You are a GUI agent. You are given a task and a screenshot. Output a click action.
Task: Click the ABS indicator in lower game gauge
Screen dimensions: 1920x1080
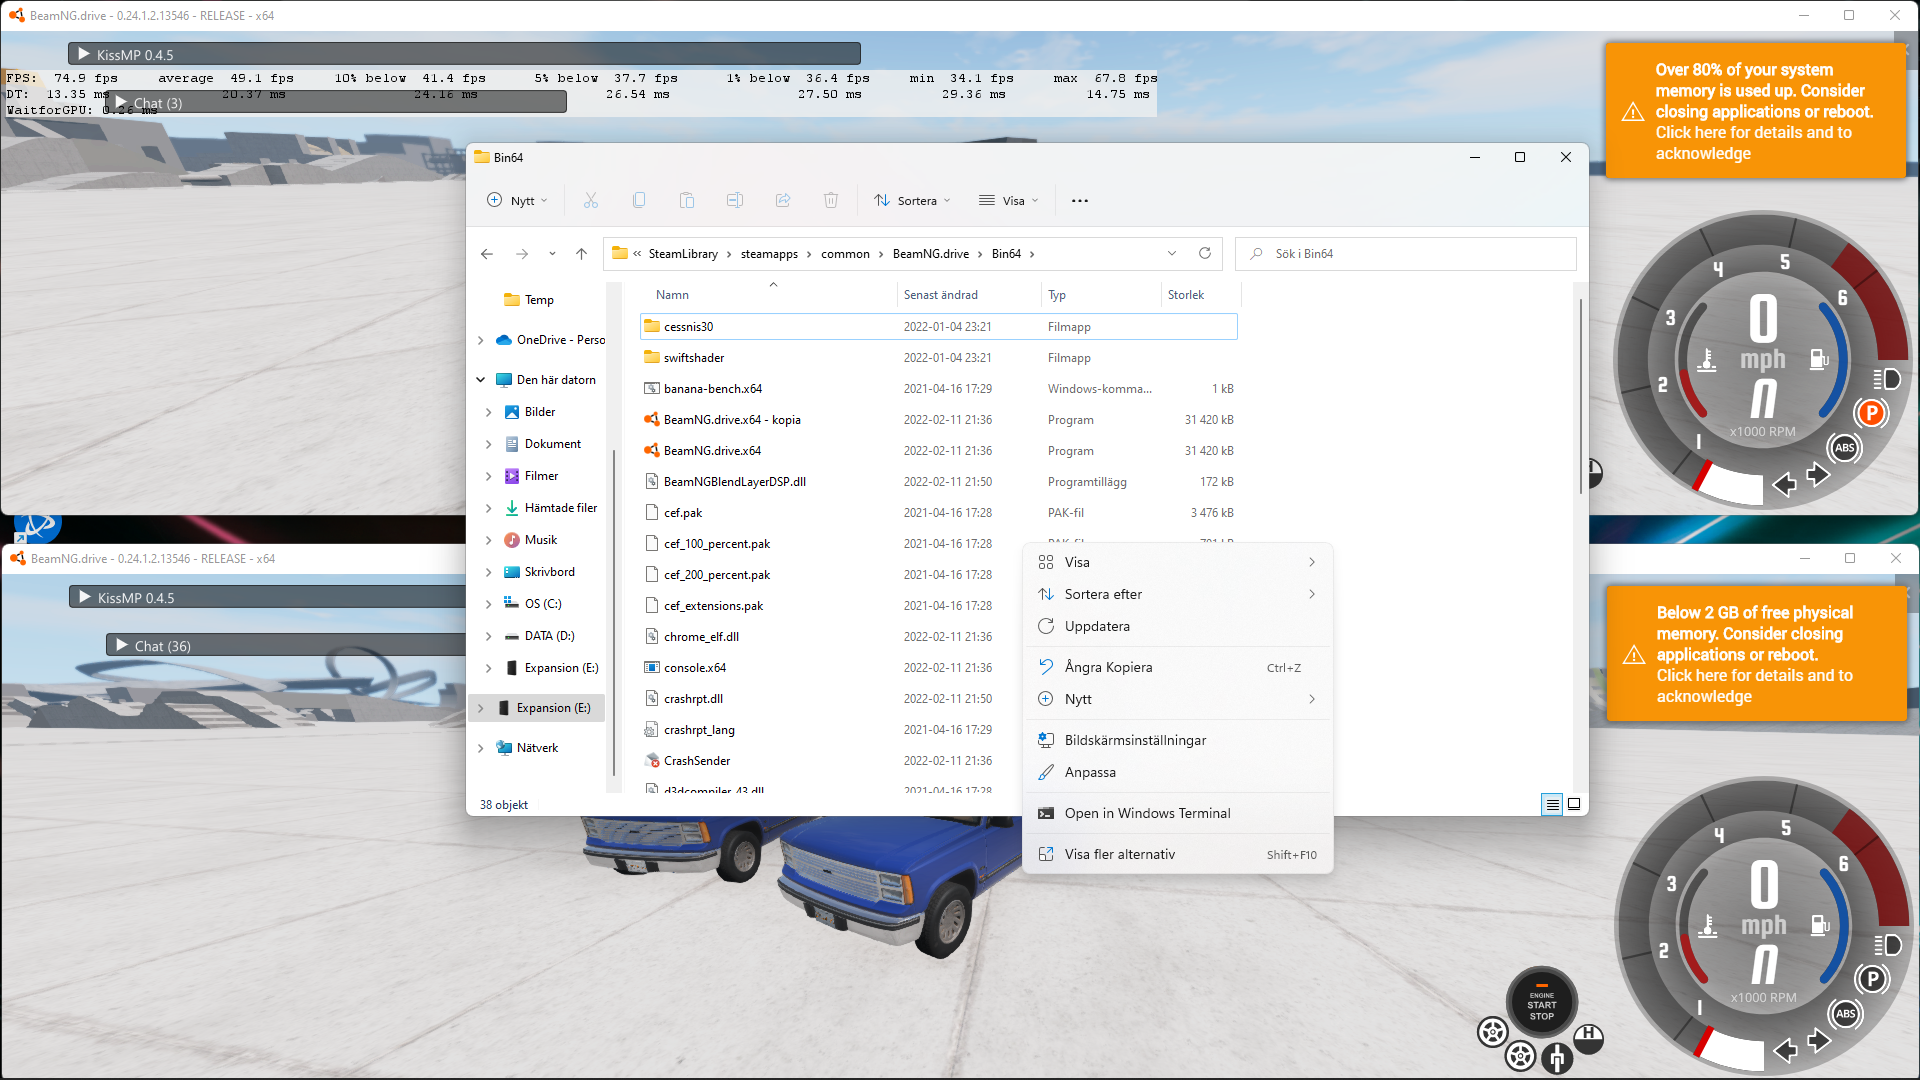(x=1846, y=1013)
